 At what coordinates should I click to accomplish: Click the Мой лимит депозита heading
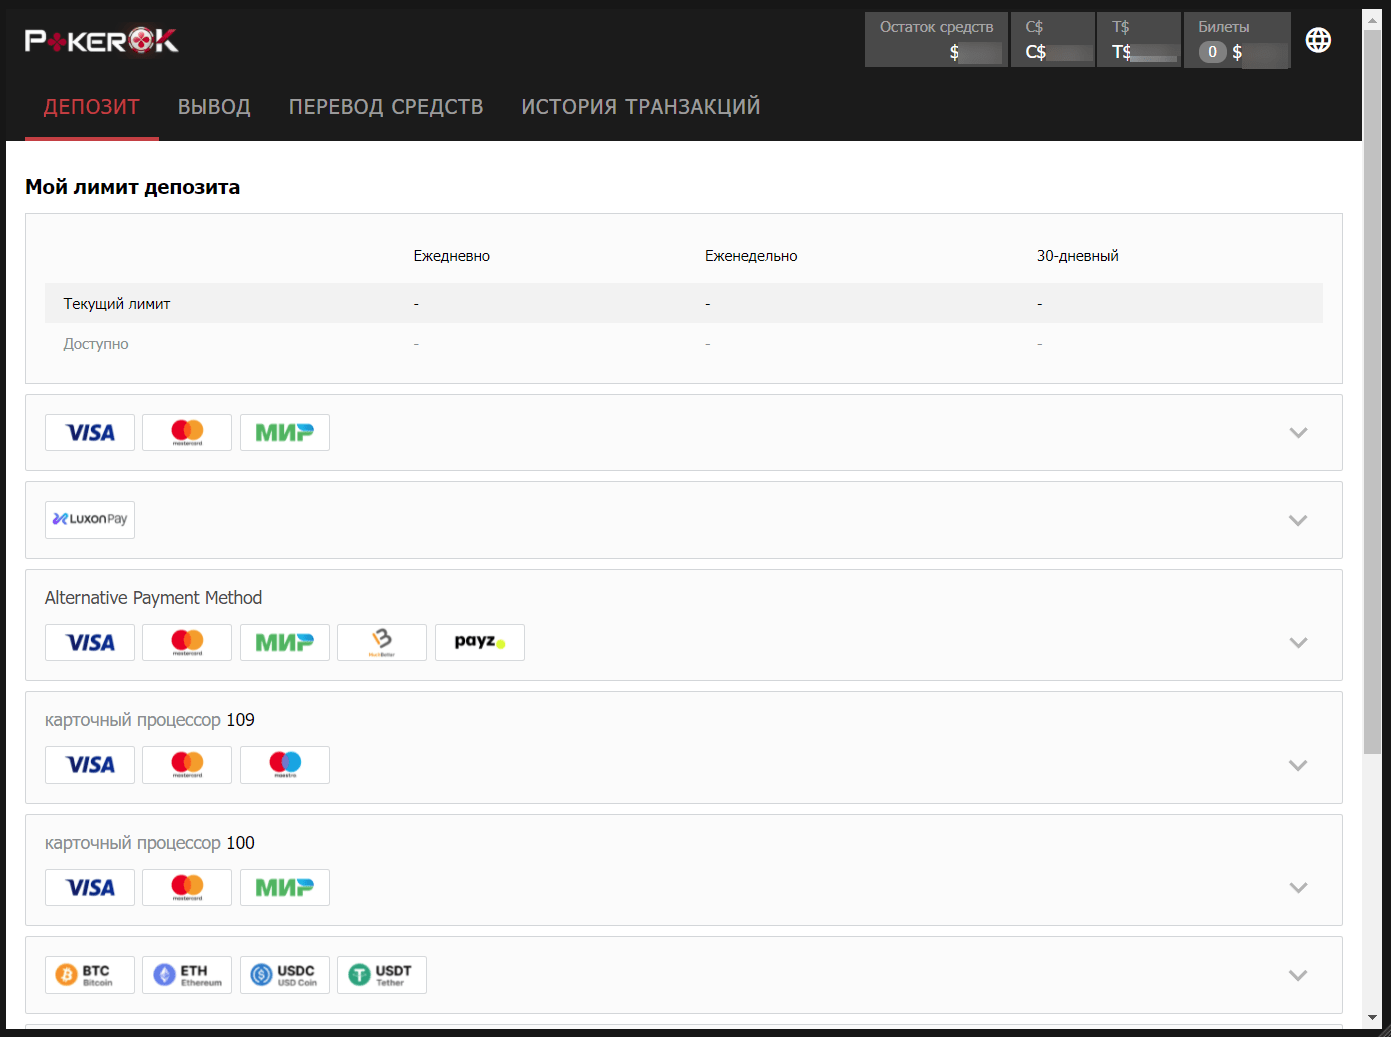[x=133, y=187]
